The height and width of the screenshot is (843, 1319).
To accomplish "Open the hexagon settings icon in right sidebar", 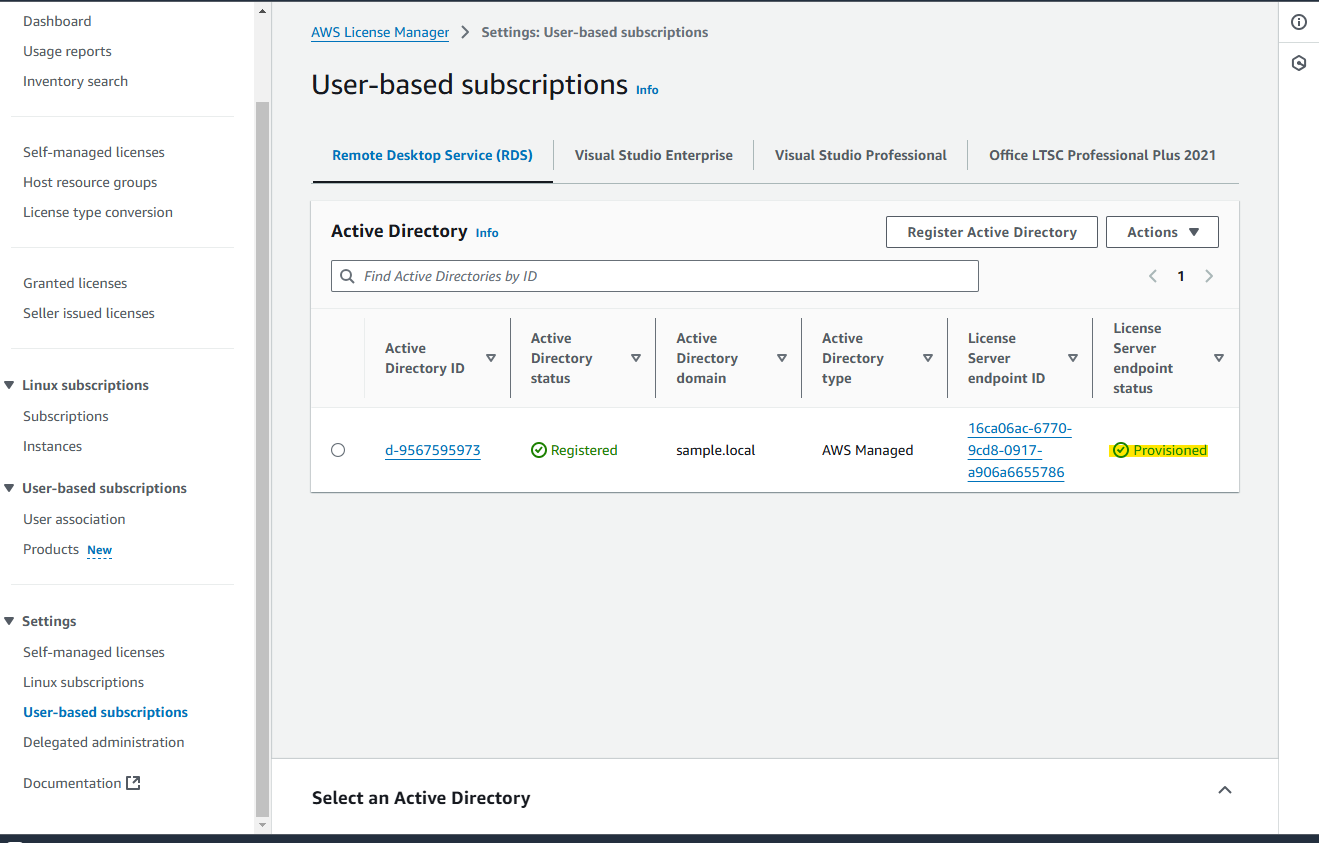I will tap(1298, 63).
